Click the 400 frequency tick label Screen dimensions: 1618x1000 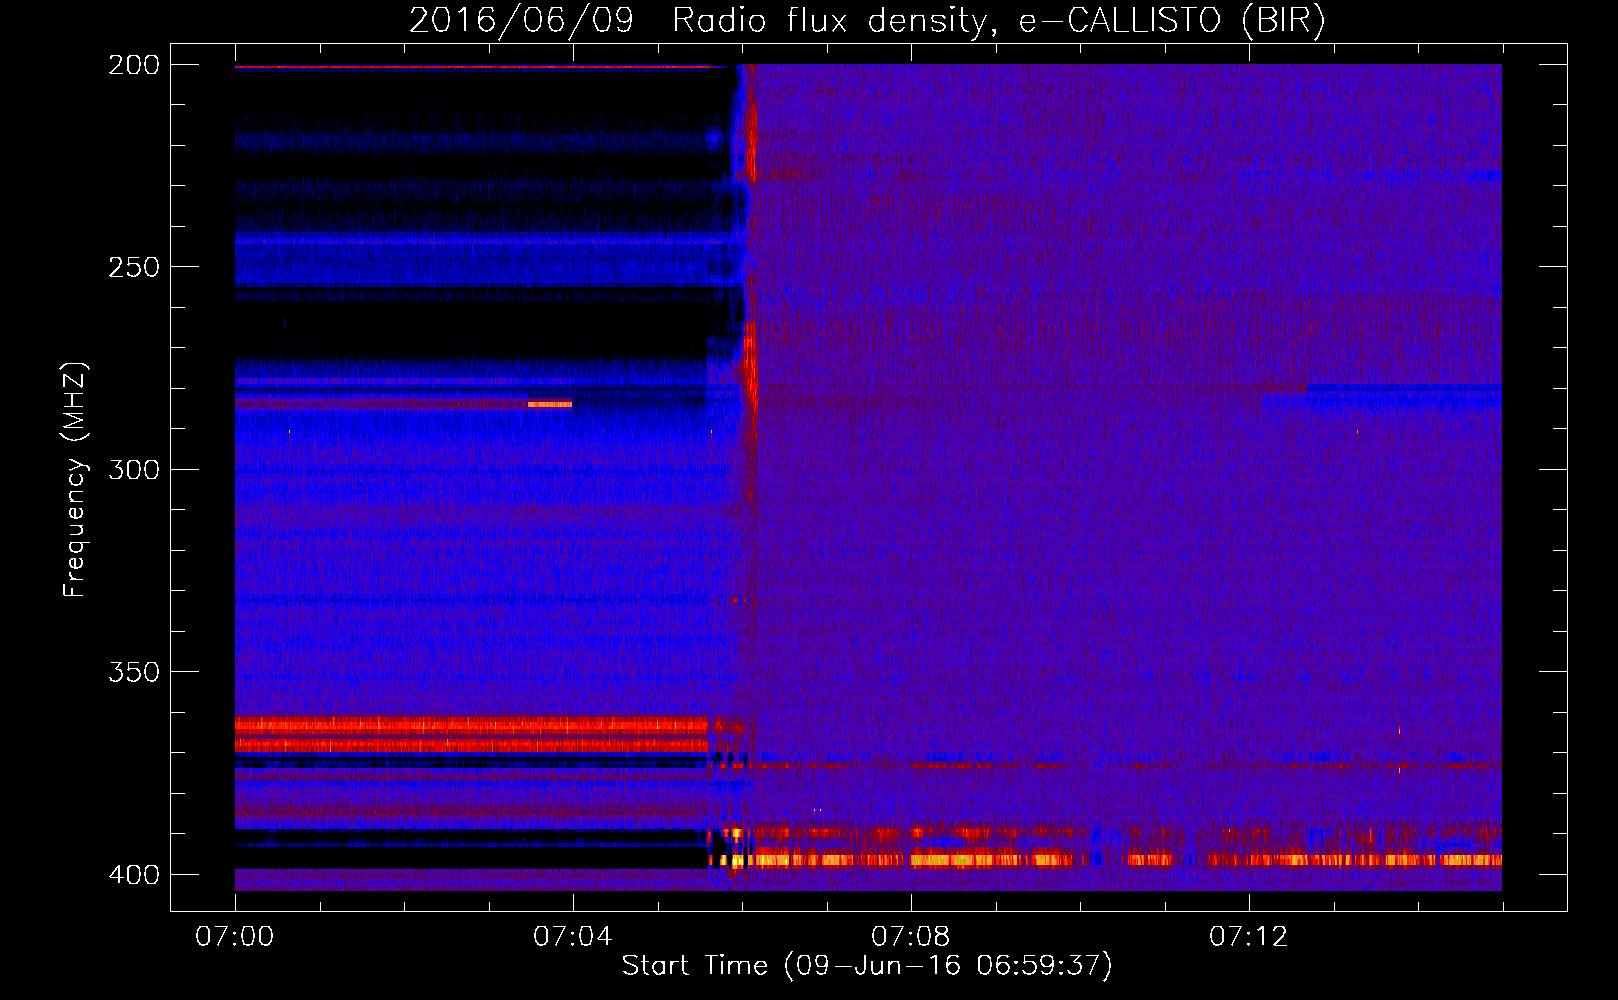(134, 875)
